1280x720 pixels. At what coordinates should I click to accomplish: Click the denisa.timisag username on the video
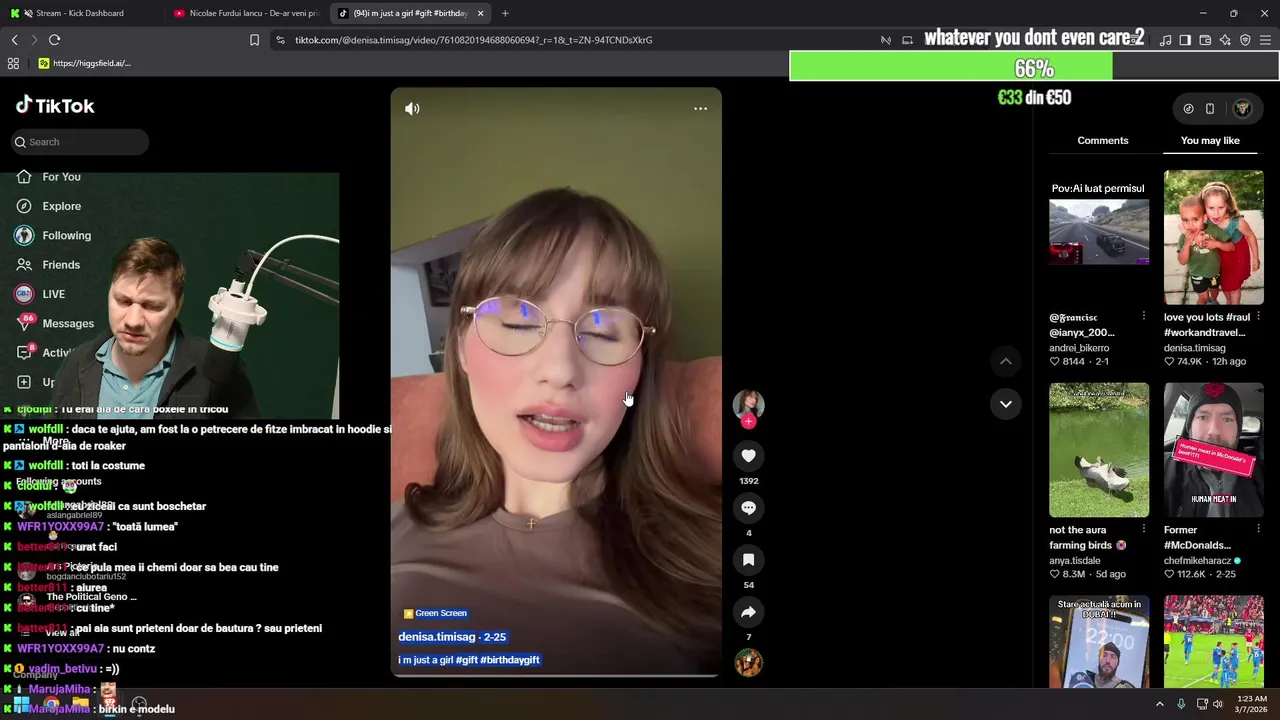click(437, 637)
